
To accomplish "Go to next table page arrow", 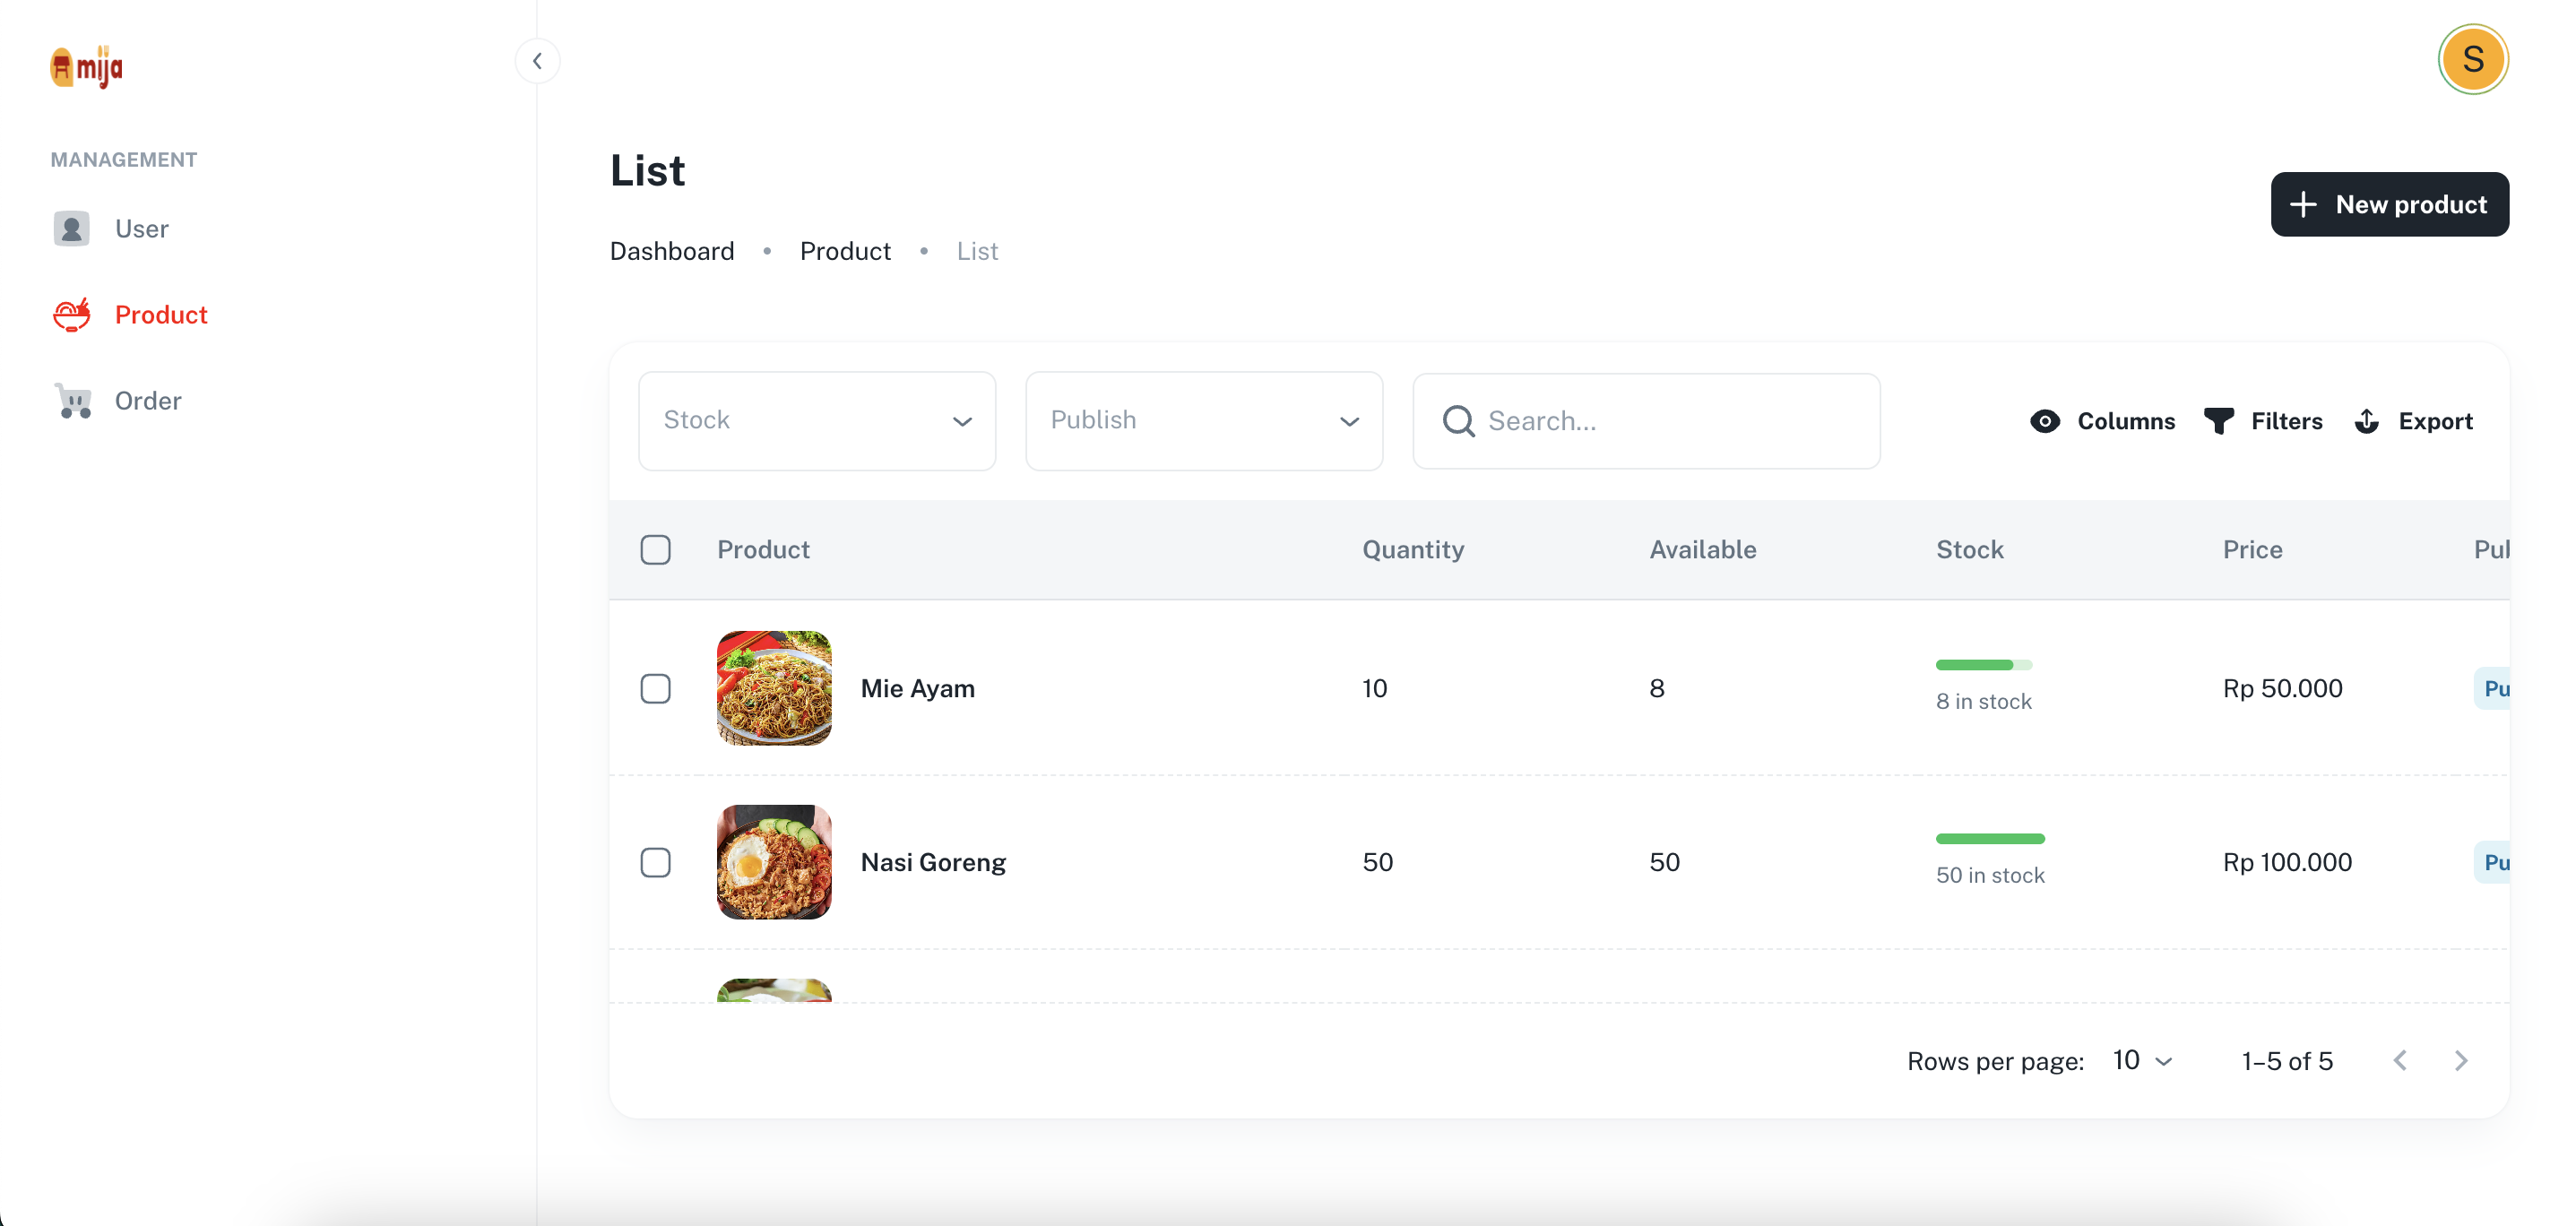I will point(2460,1060).
